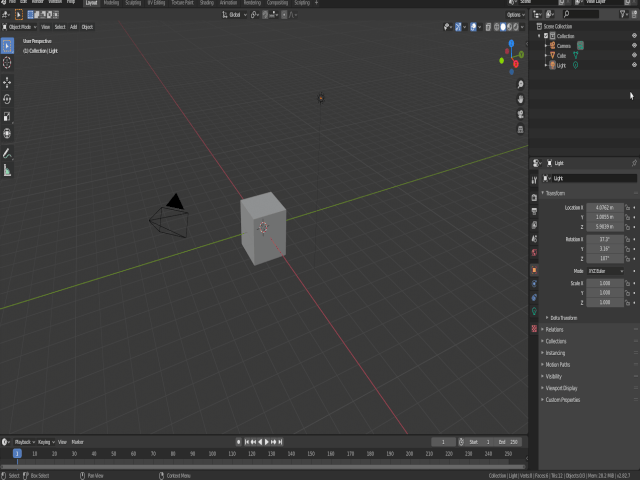Lock the Location X value
The width and height of the screenshot is (640, 480).
point(627,208)
